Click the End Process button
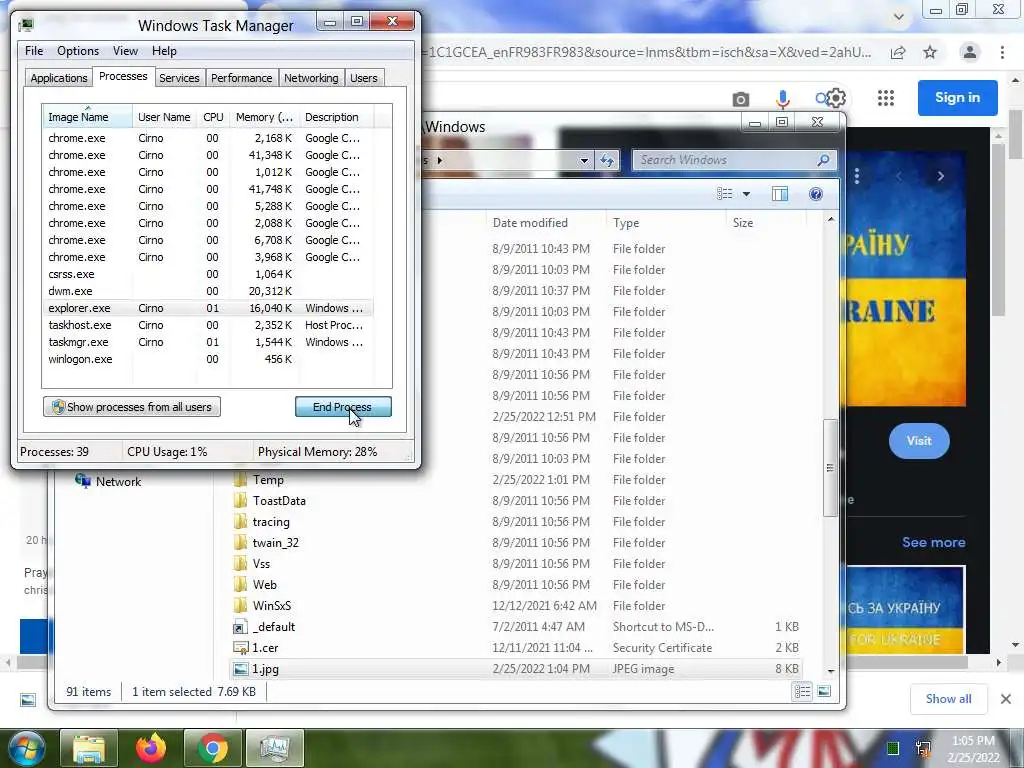1024x768 pixels. point(343,407)
